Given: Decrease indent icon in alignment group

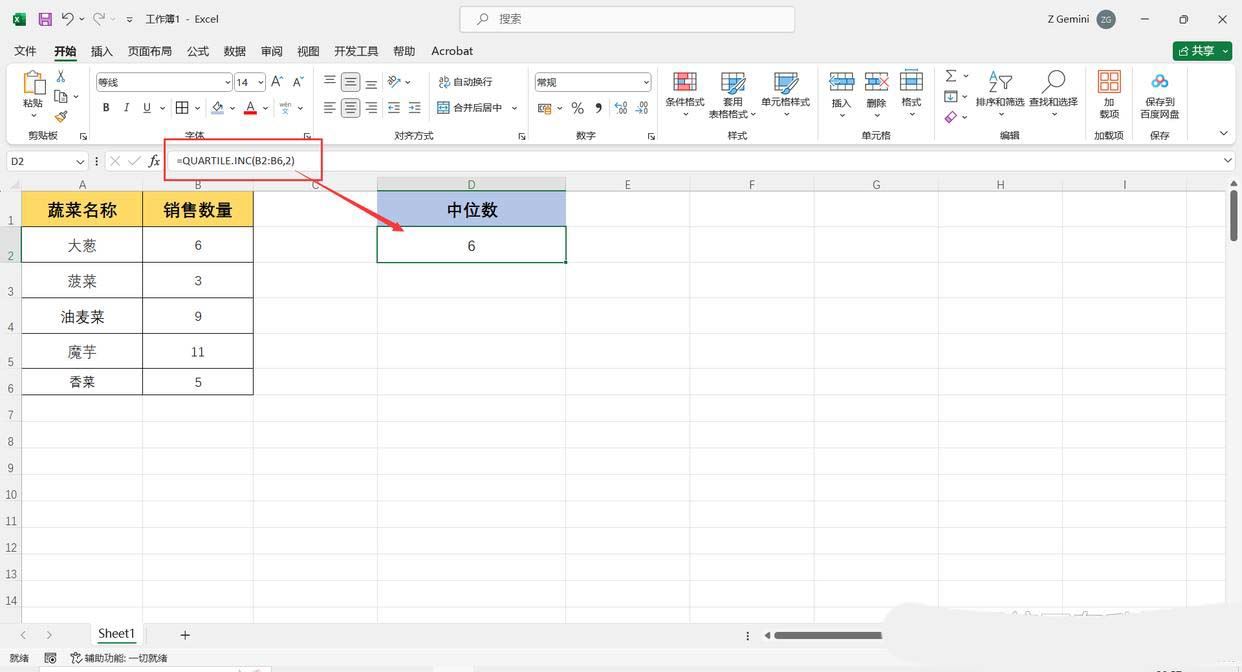Looking at the screenshot, I should [x=394, y=108].
